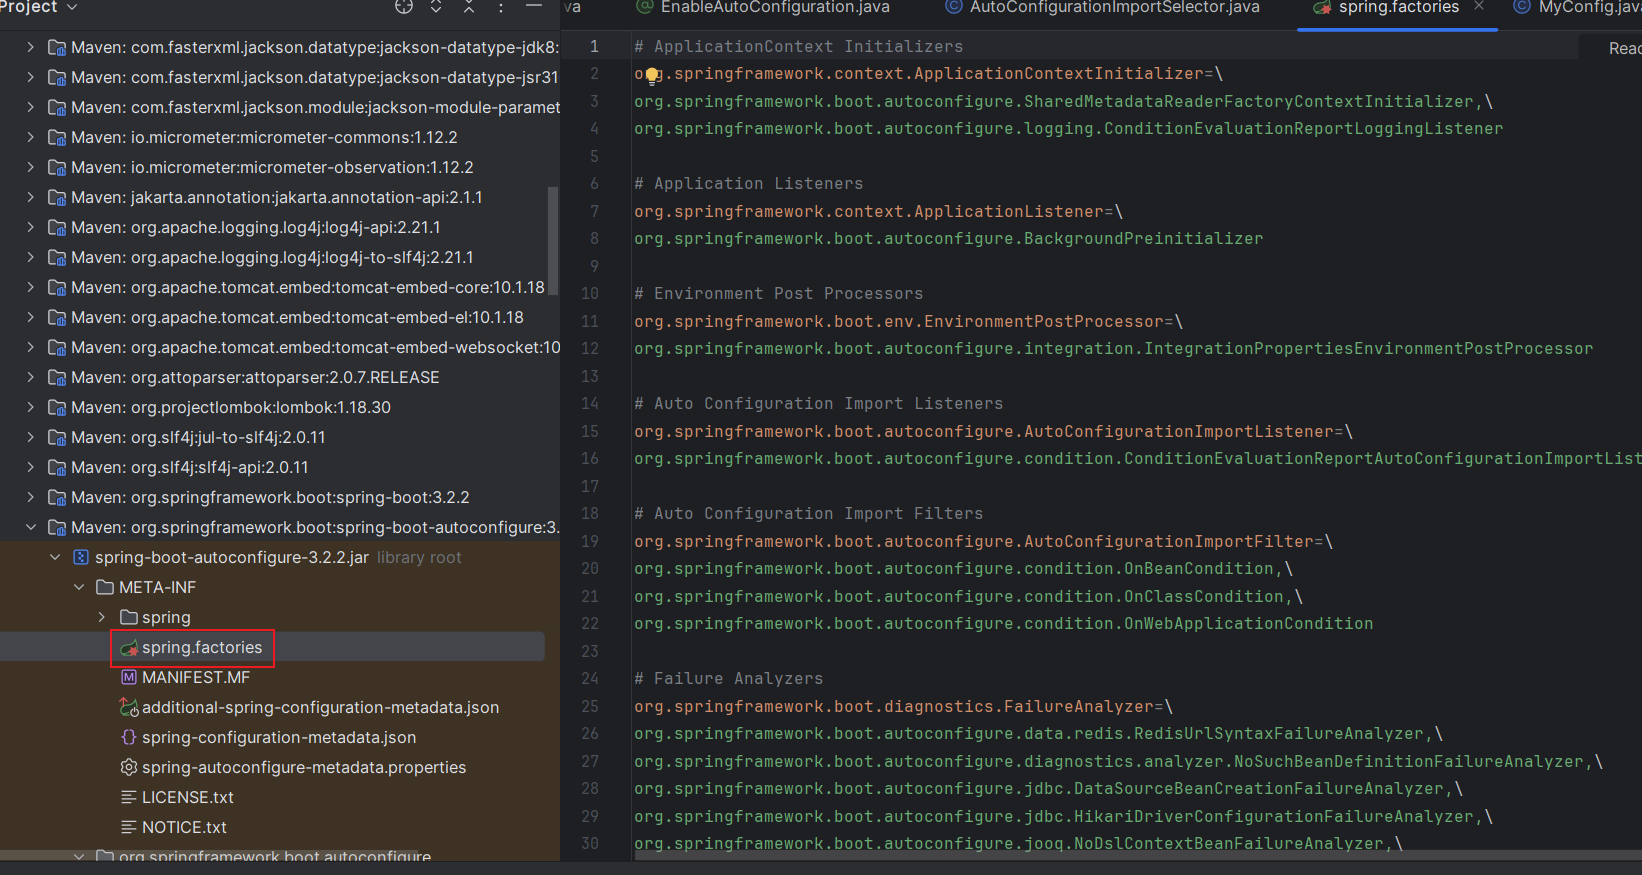Image resolution: width=1642 pixels, height=875 pixels.
Task: Click the spring-configuration-metadata.json braces icon
Action: tap(129, 737)
